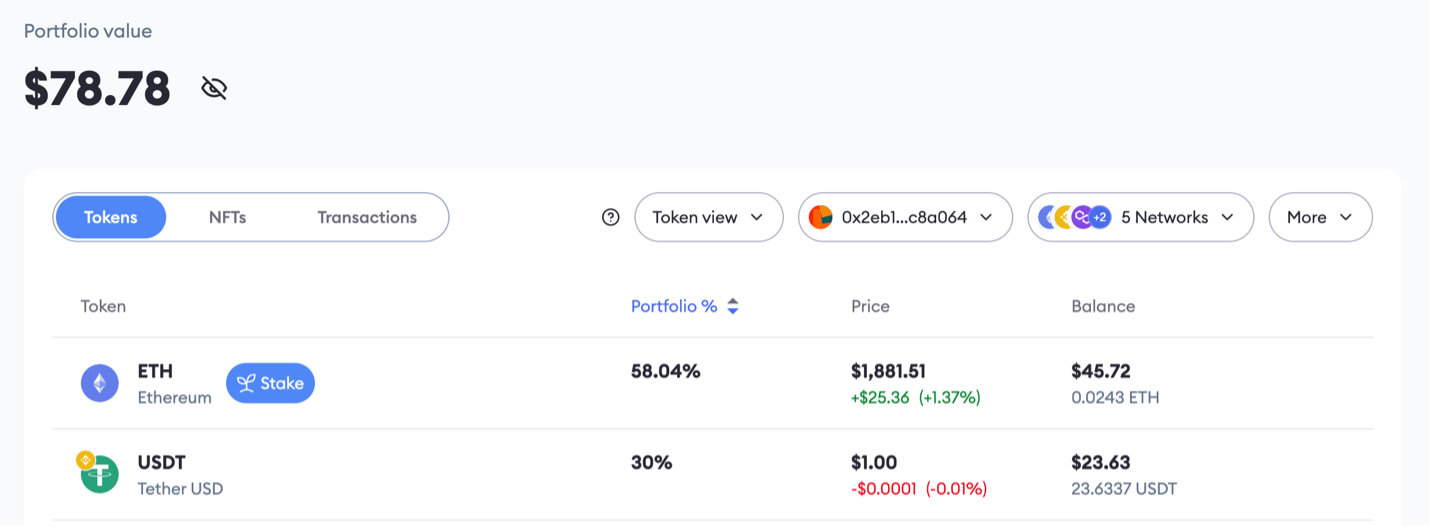Click the USDT balance of $23.63
This screenshot has width=1430, height=528.
click(x=1100, y=463)
